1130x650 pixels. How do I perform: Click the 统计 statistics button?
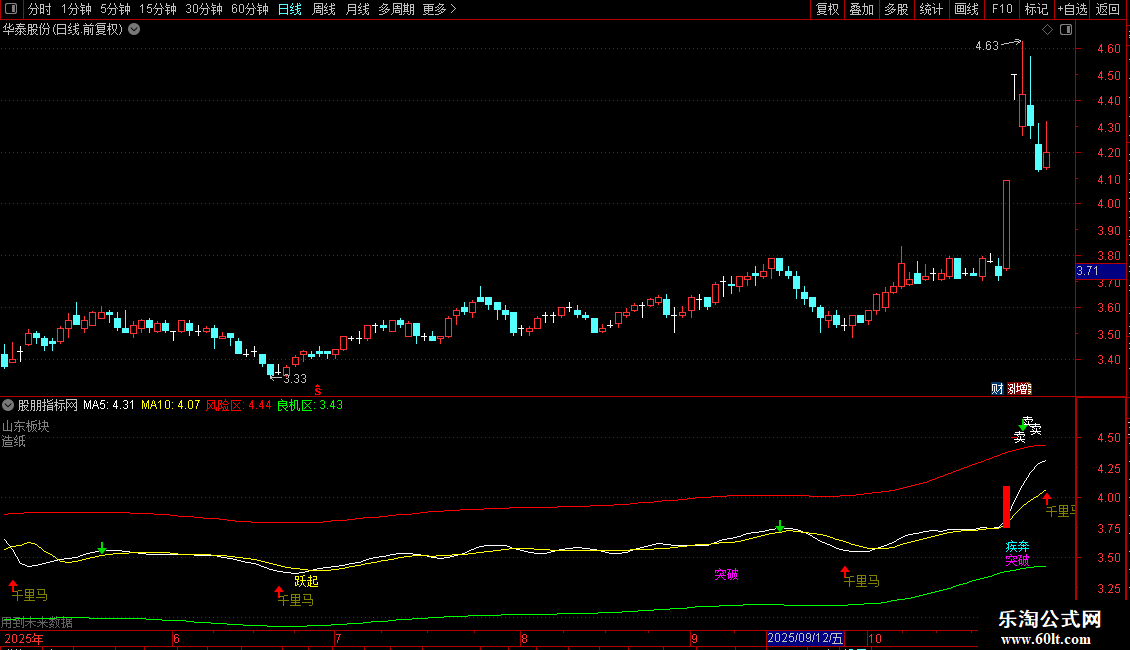931,9
